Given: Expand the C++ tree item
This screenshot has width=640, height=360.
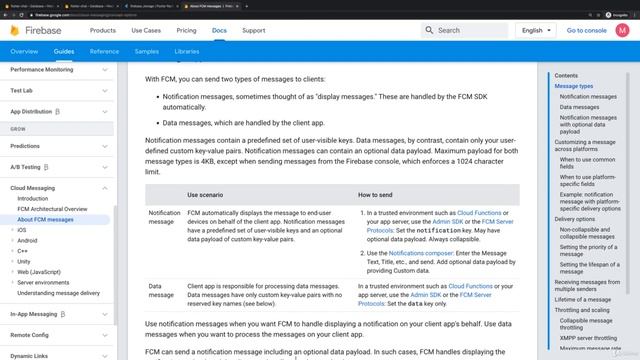Looking at the screenshot, I should [x=12, y=251].
